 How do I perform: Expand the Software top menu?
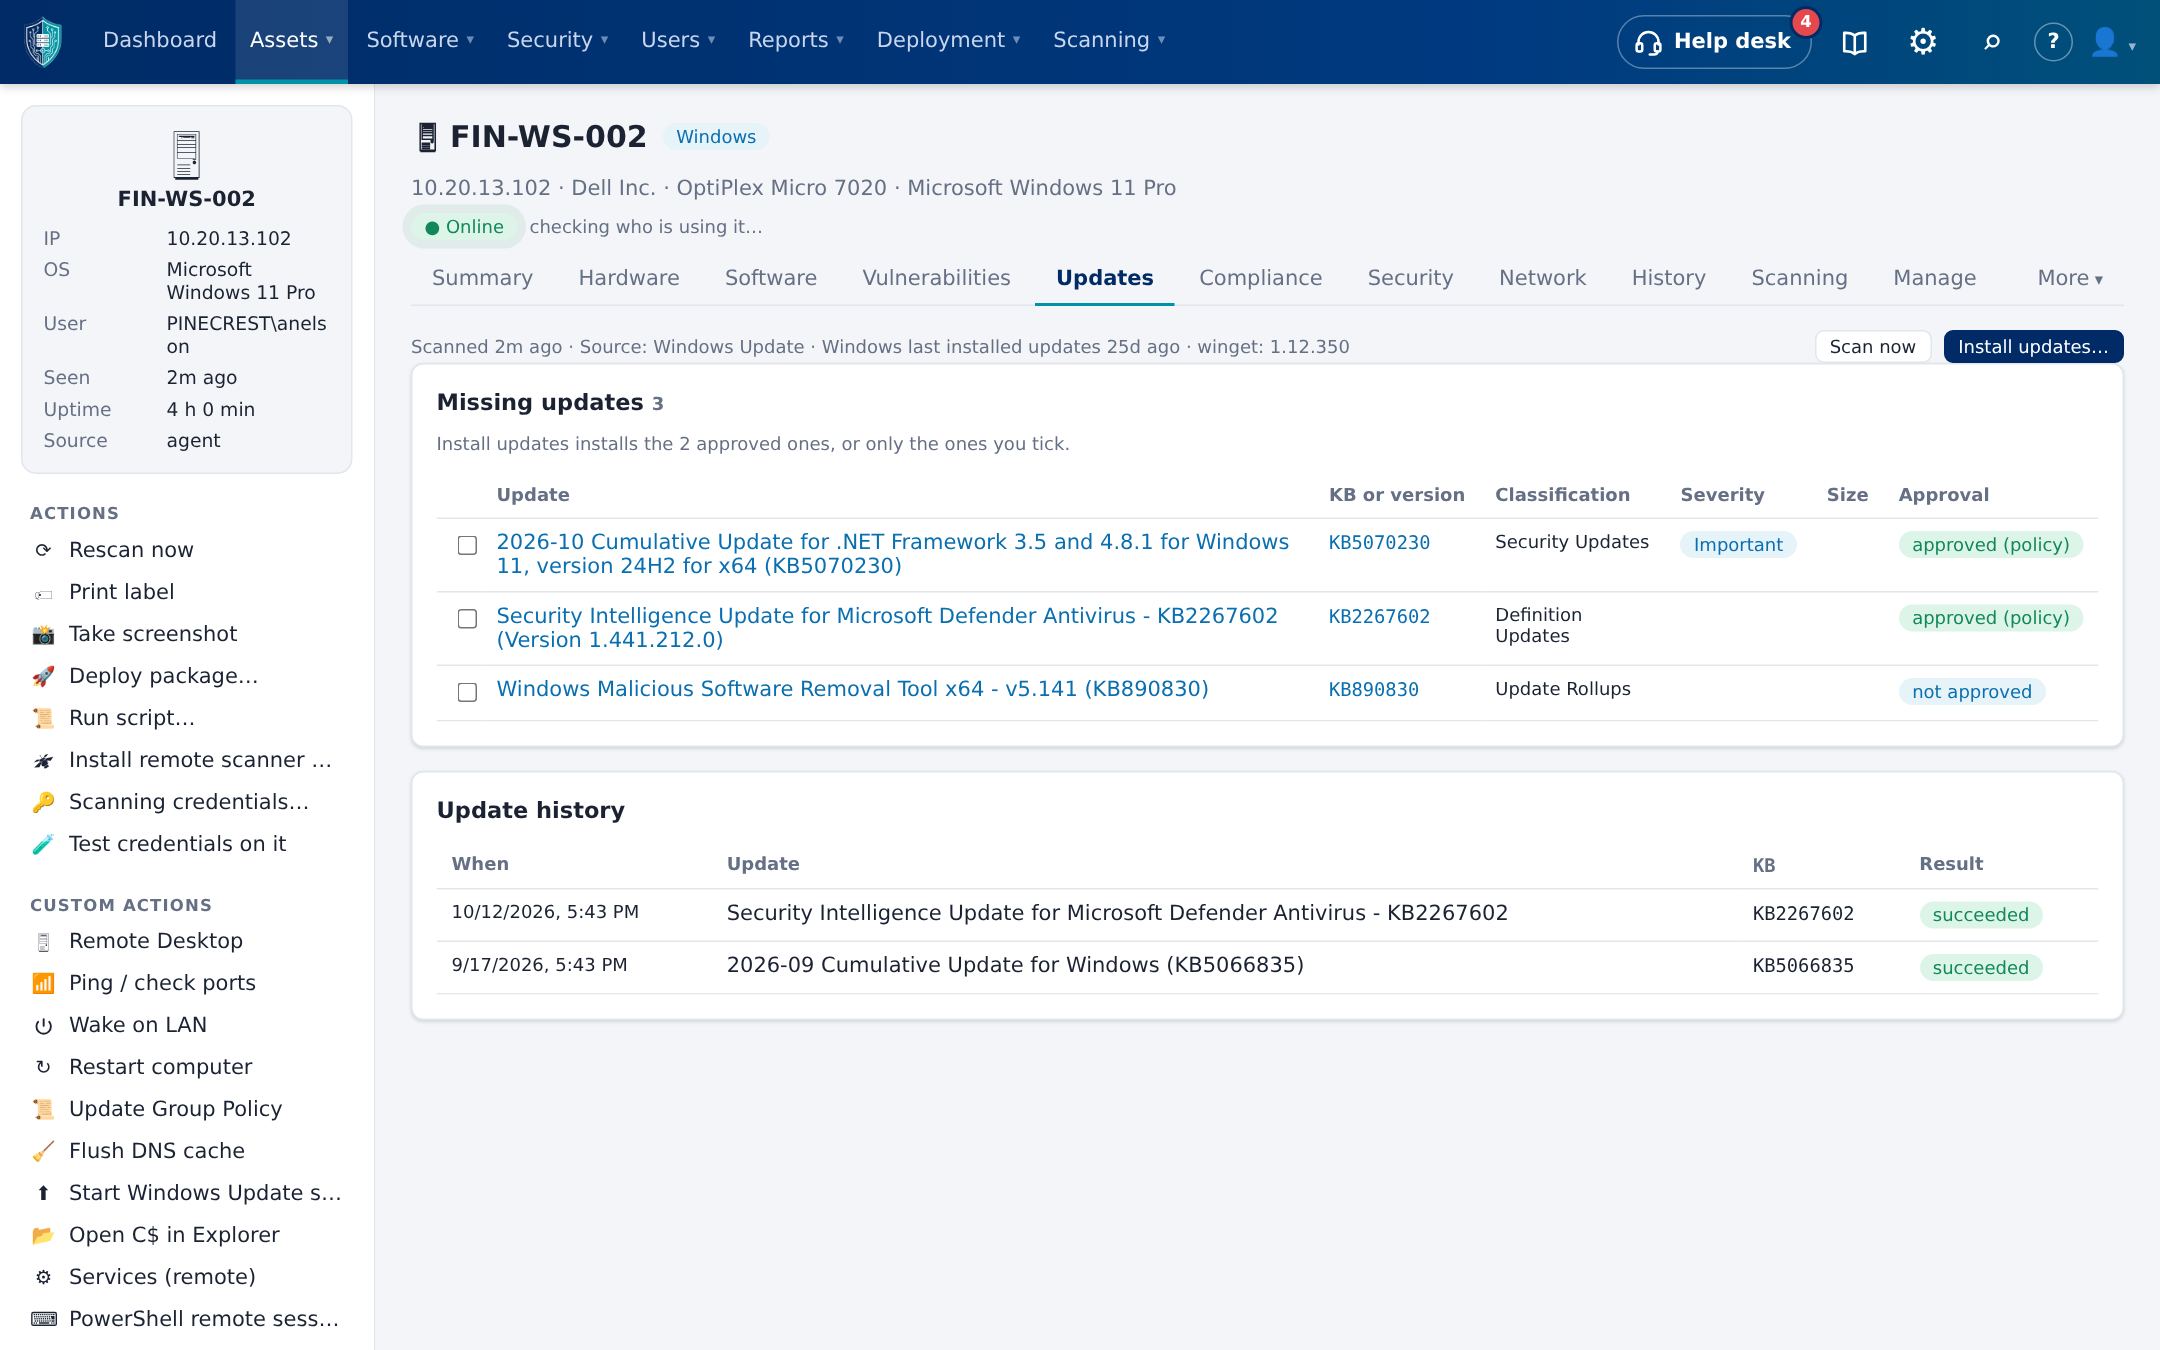(x=420, y=40)
